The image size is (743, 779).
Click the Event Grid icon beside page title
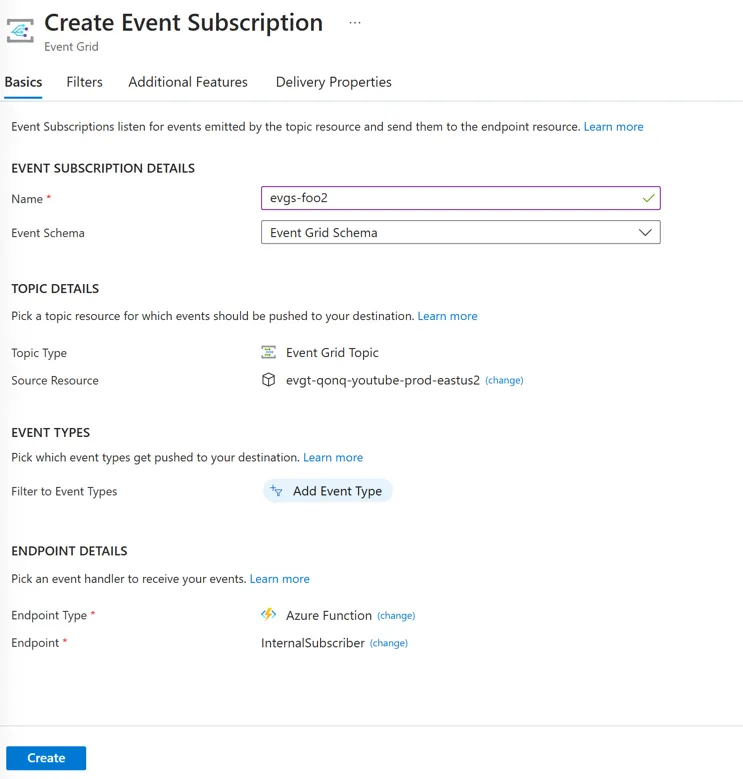(20, 31)
